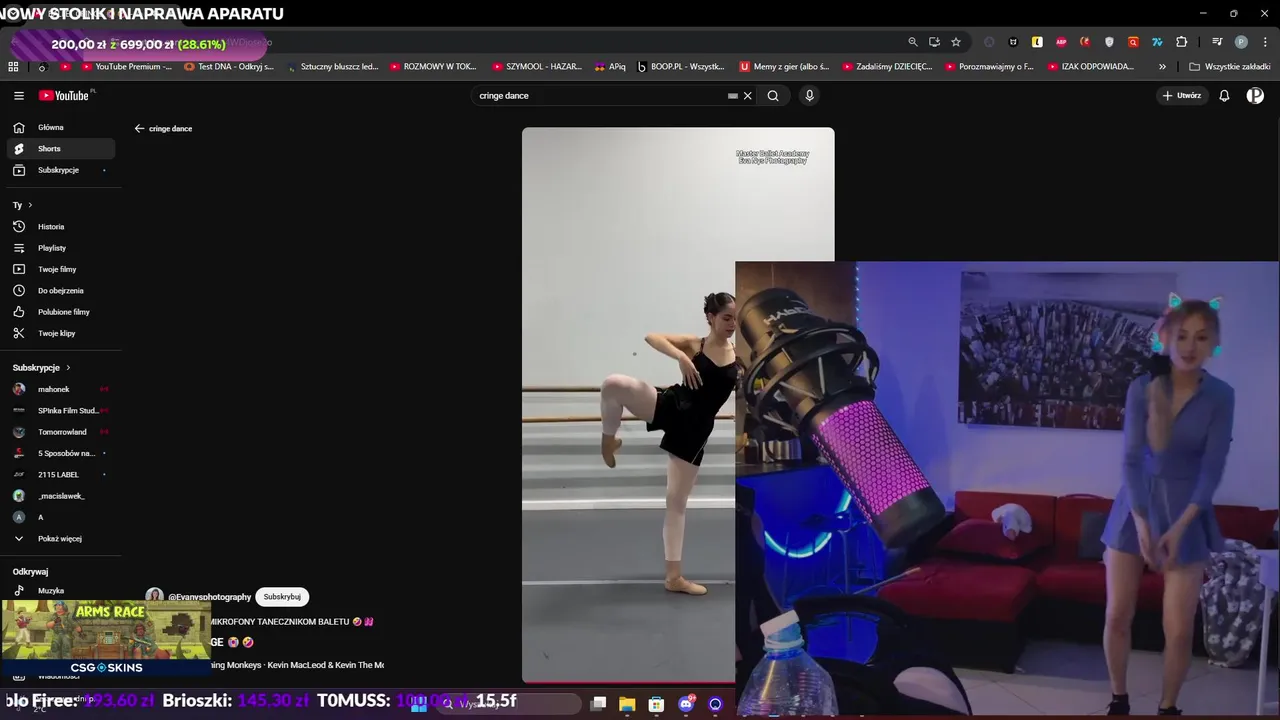
Task: Open the Memy z gier bookmark
Action: [x=784, y=67]
